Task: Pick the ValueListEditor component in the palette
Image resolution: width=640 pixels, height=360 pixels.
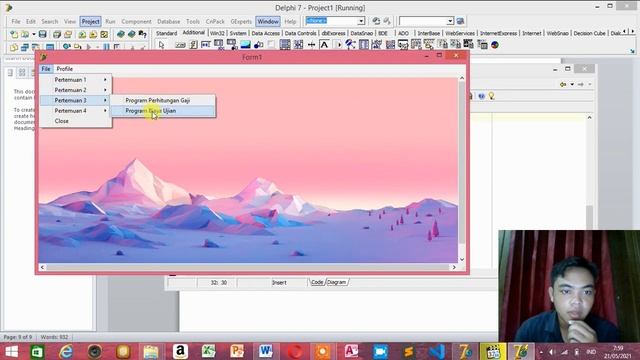Action: pos(364,45)
